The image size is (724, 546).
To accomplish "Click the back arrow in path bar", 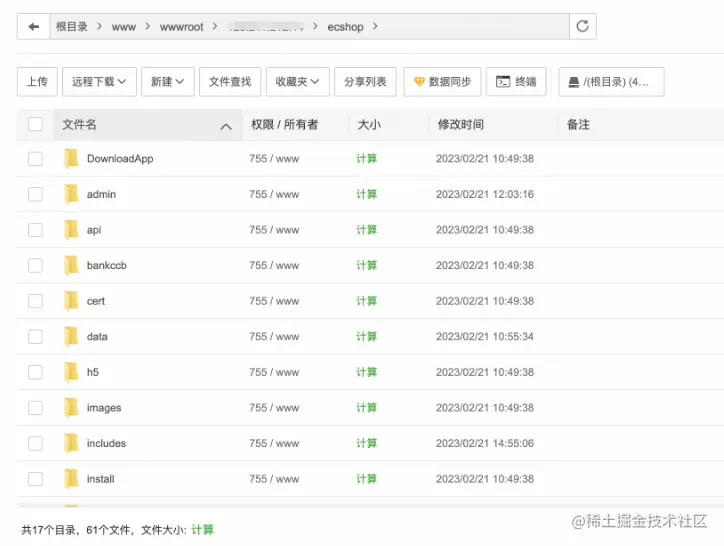I will click(x=34, y=27).
